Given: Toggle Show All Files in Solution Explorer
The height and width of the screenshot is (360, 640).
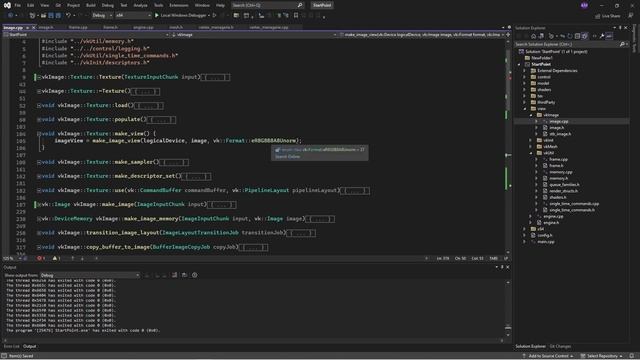Looking at the screenshot, I should 584,36.
